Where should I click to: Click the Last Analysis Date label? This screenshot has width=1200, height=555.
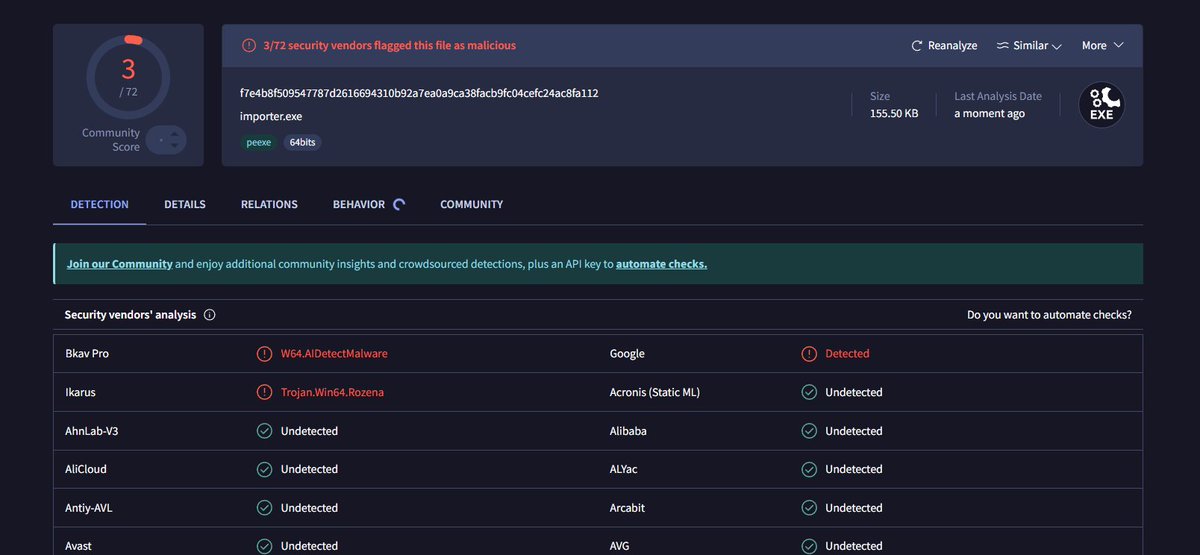(998, 97)
